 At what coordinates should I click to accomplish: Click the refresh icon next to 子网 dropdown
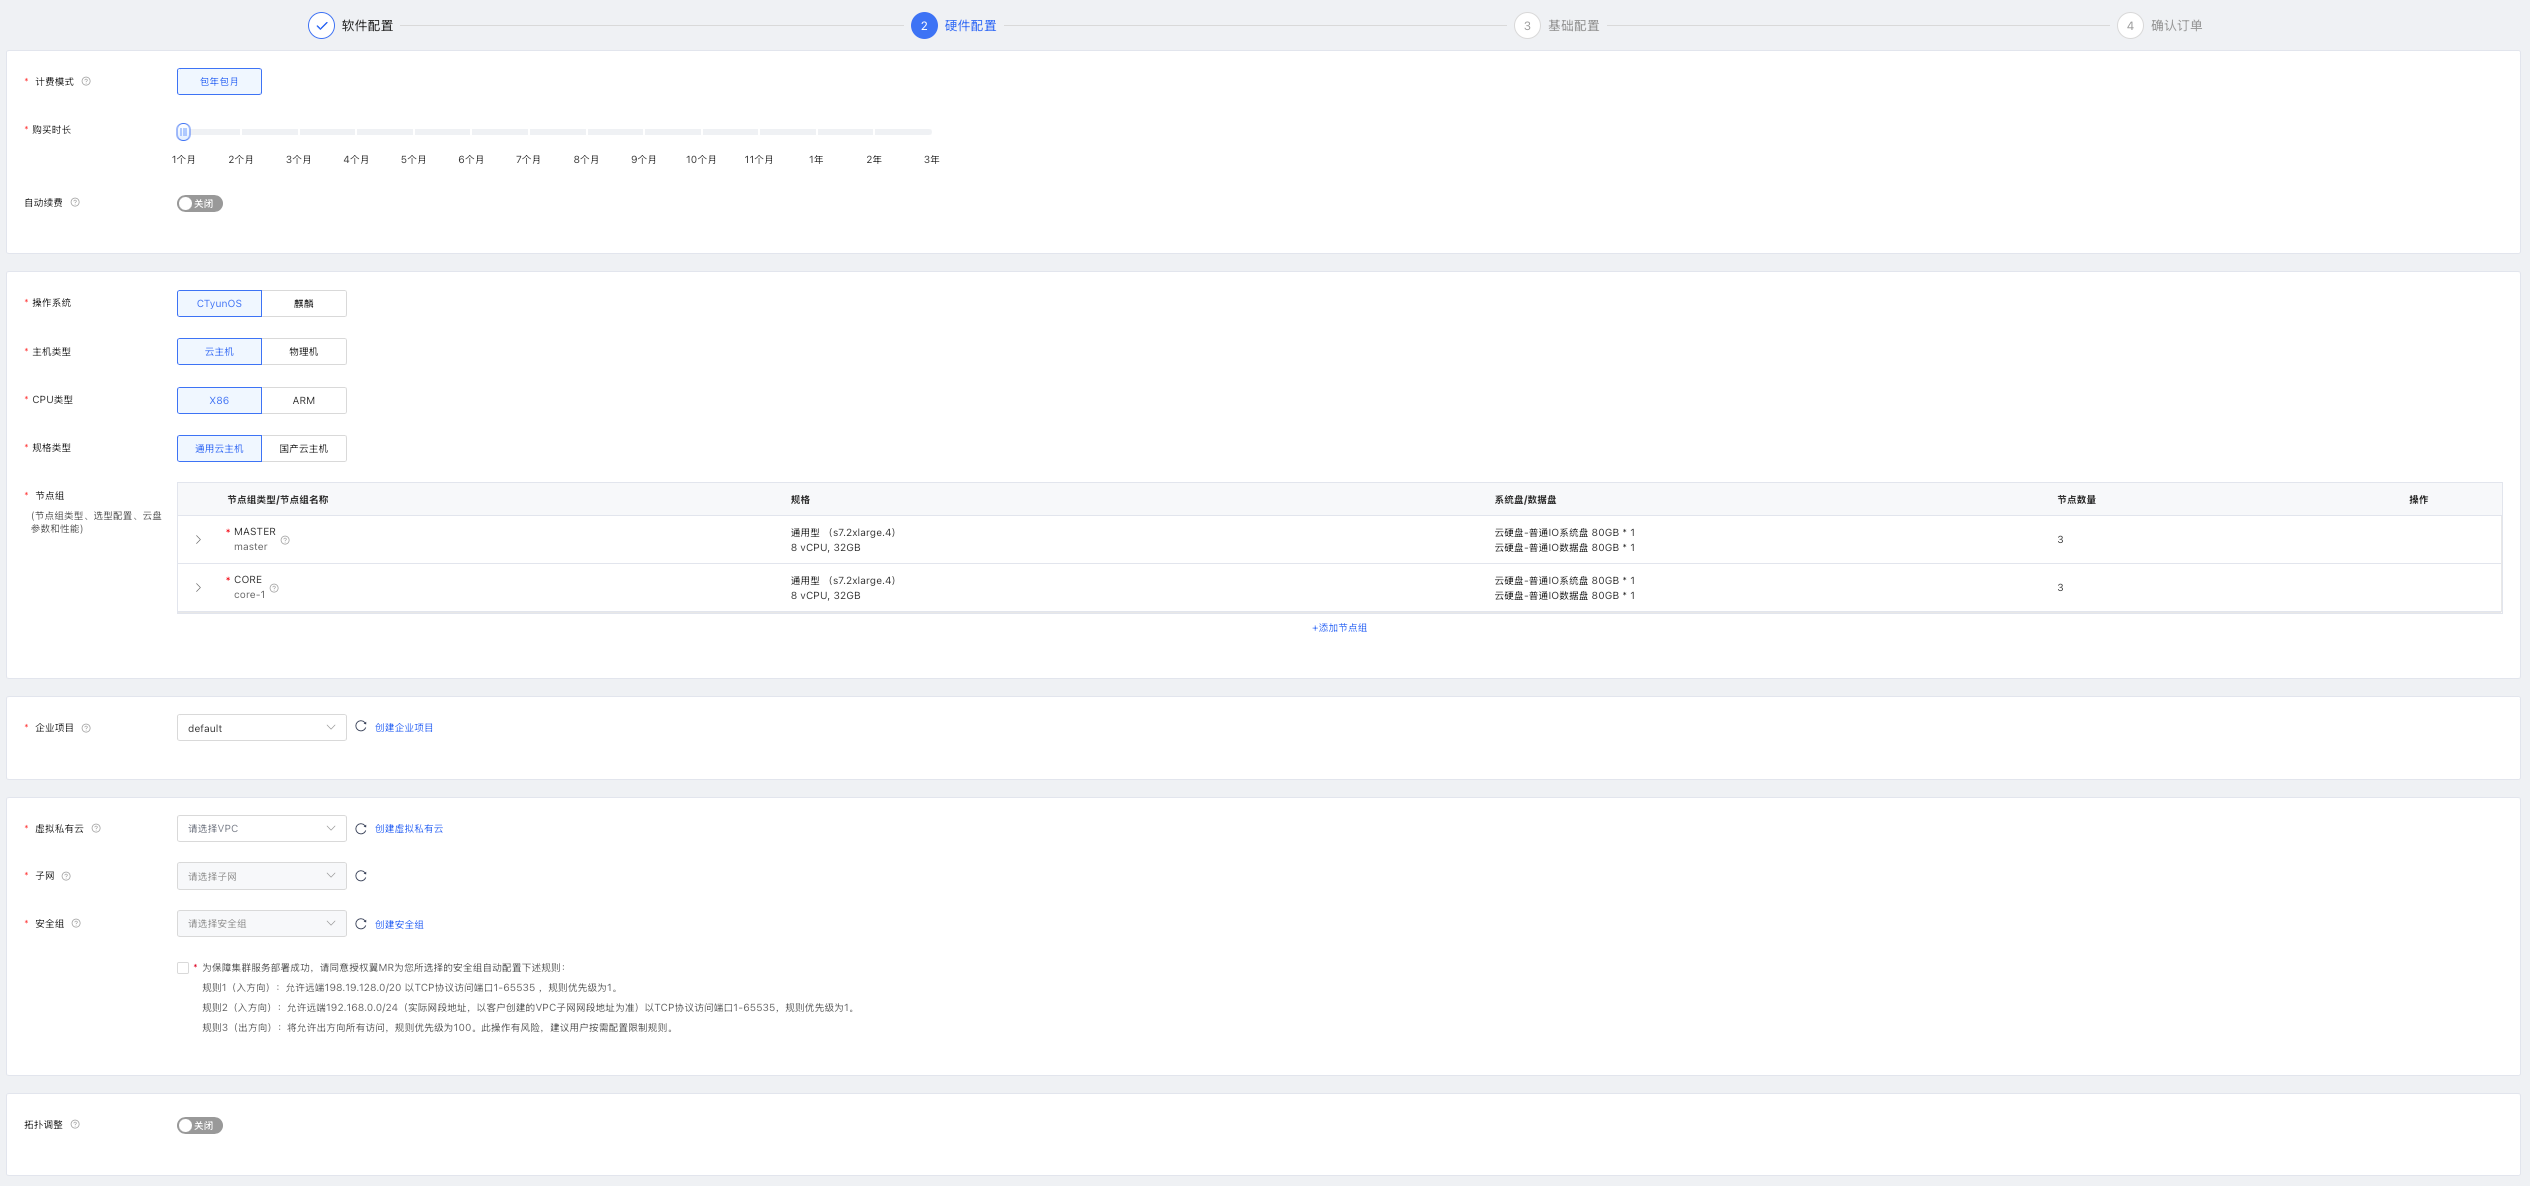click(361, 876)
